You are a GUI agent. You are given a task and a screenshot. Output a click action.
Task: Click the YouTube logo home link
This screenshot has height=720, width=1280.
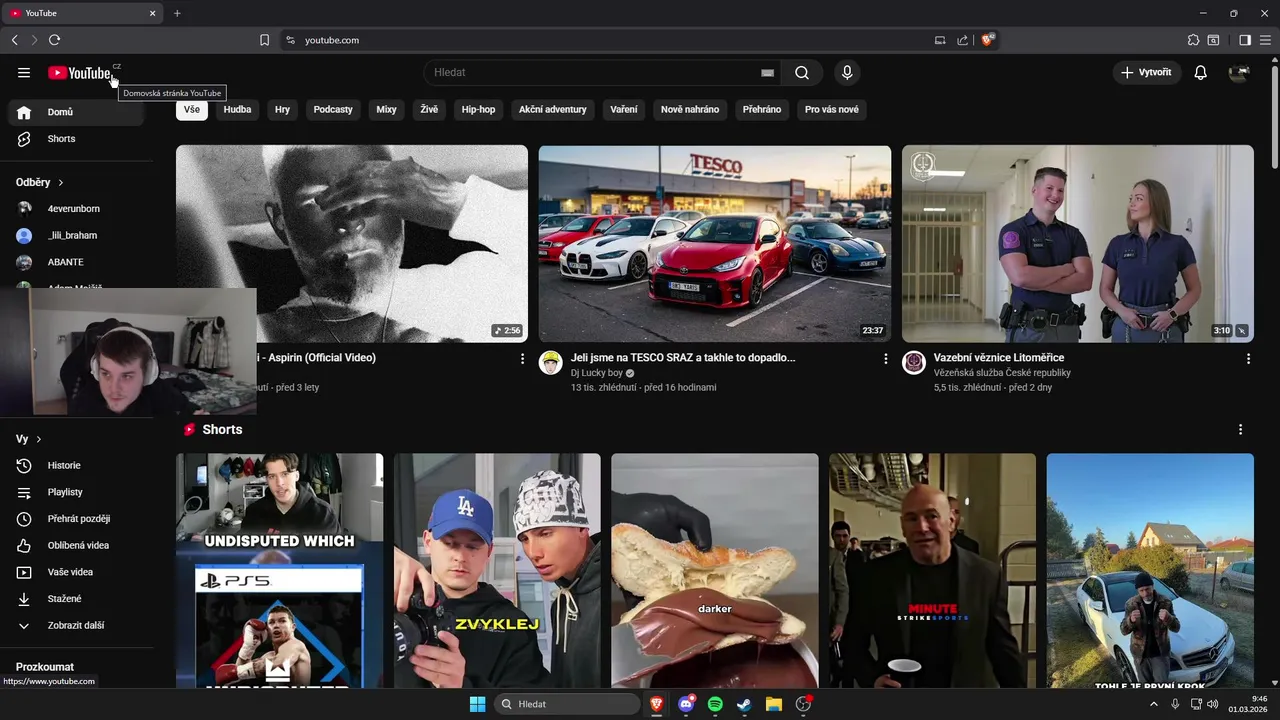(80, 73)
